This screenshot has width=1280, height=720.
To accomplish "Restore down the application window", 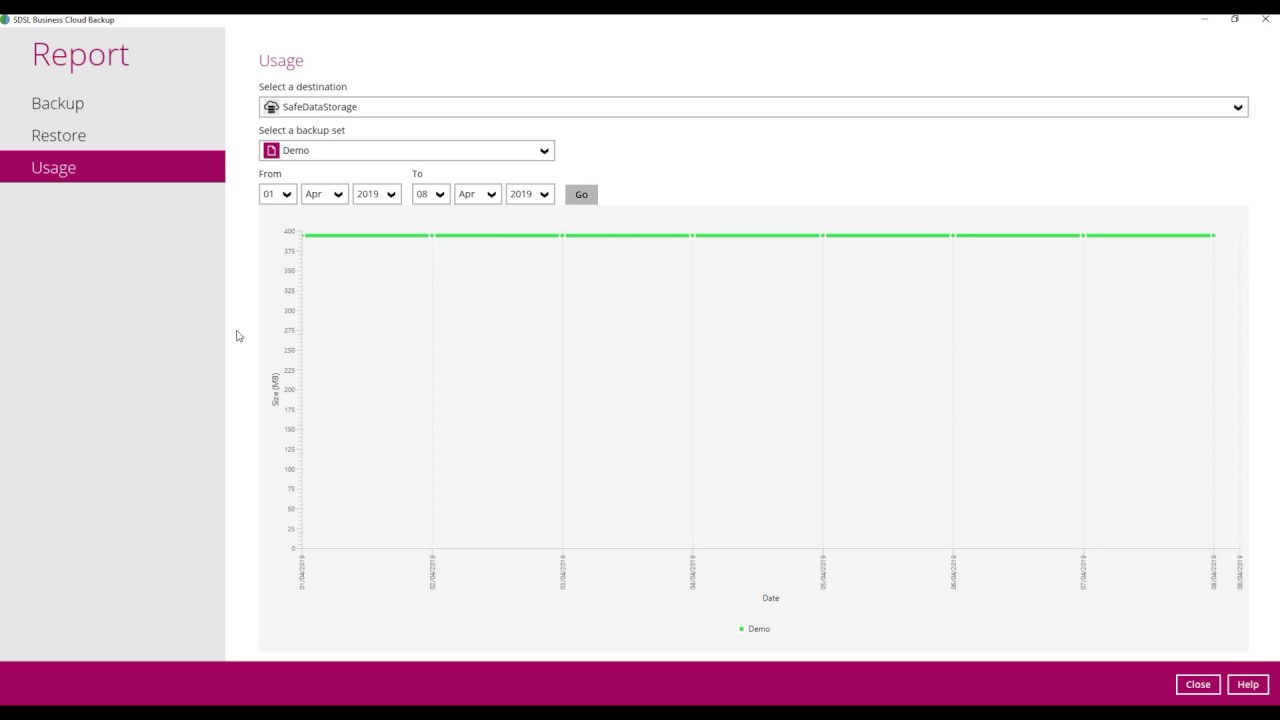I will (x=1234, y=19).
